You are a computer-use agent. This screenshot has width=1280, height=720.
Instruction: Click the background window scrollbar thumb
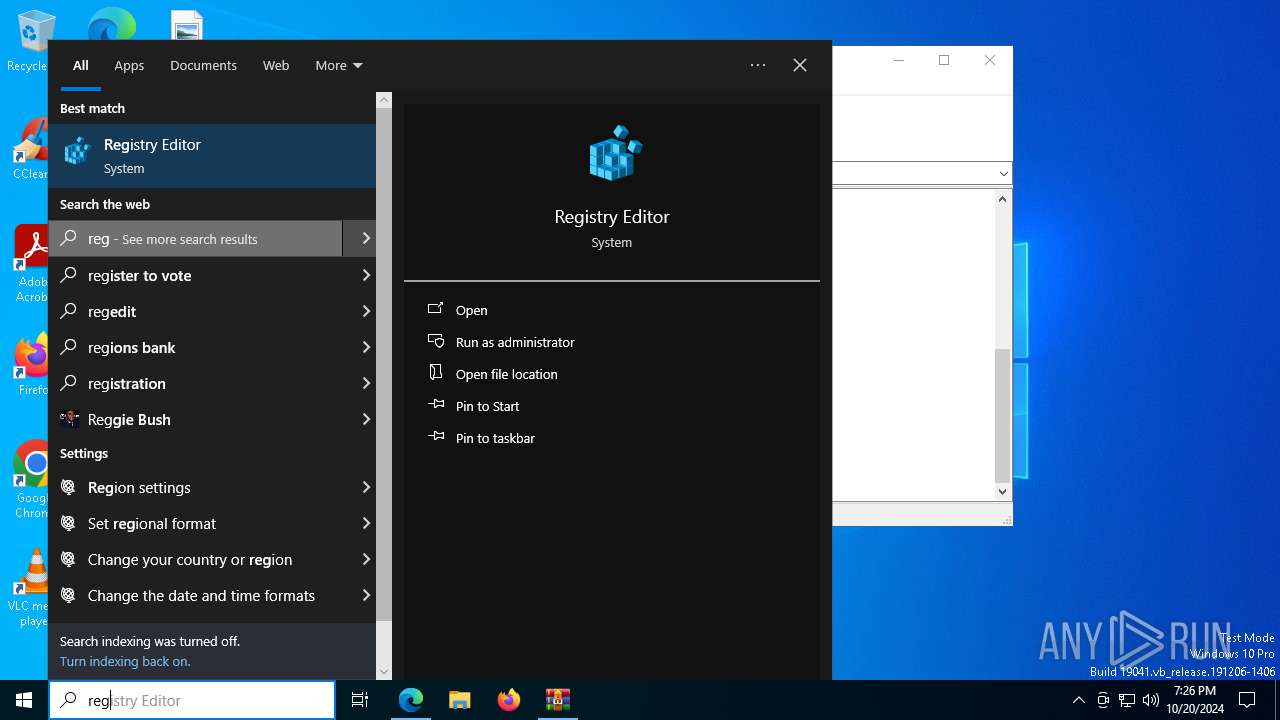pyautogui.click(x=1003, y=415)
